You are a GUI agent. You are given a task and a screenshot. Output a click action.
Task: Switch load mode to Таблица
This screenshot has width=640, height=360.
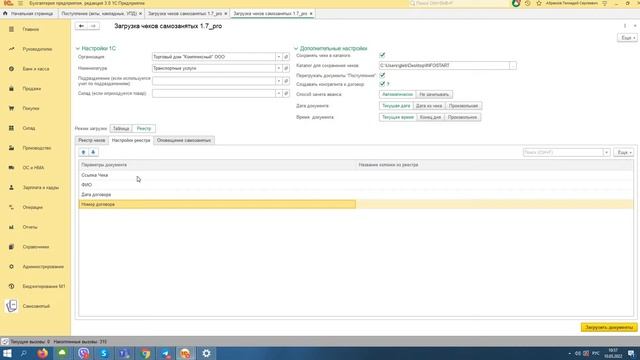point(121,129)
